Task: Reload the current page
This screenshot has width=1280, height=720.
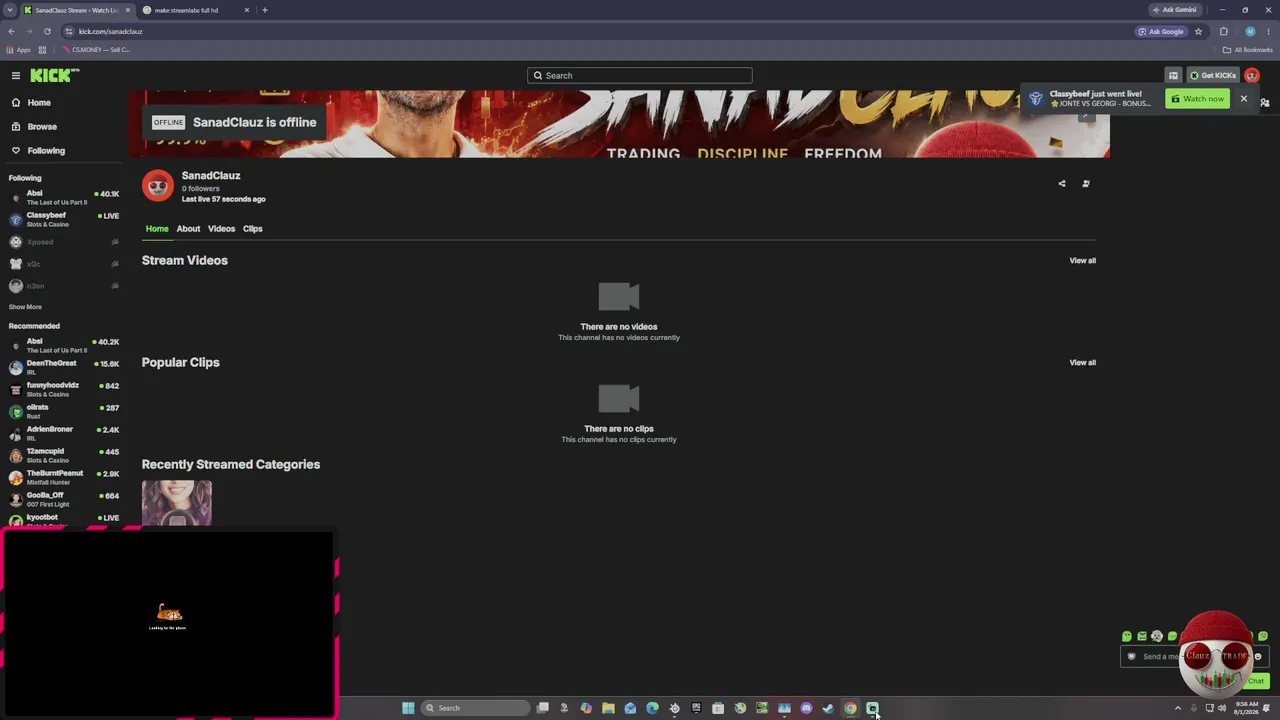Action: tap(47, 31)
